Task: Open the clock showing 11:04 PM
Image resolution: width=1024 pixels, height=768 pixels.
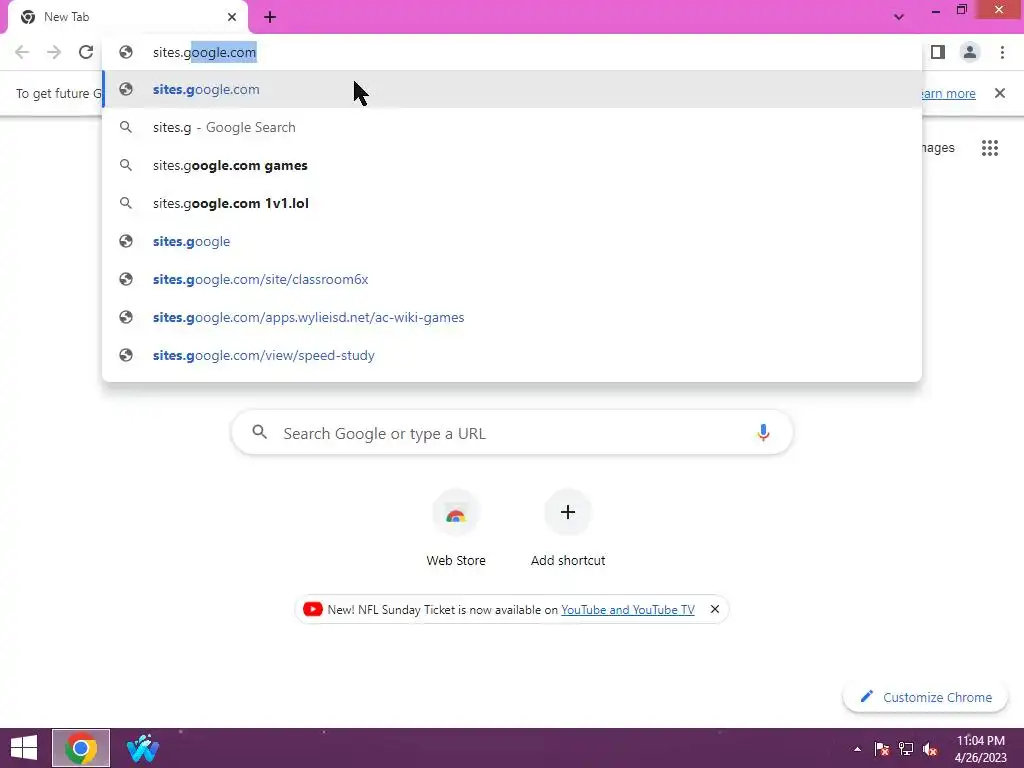Action: 980,748
